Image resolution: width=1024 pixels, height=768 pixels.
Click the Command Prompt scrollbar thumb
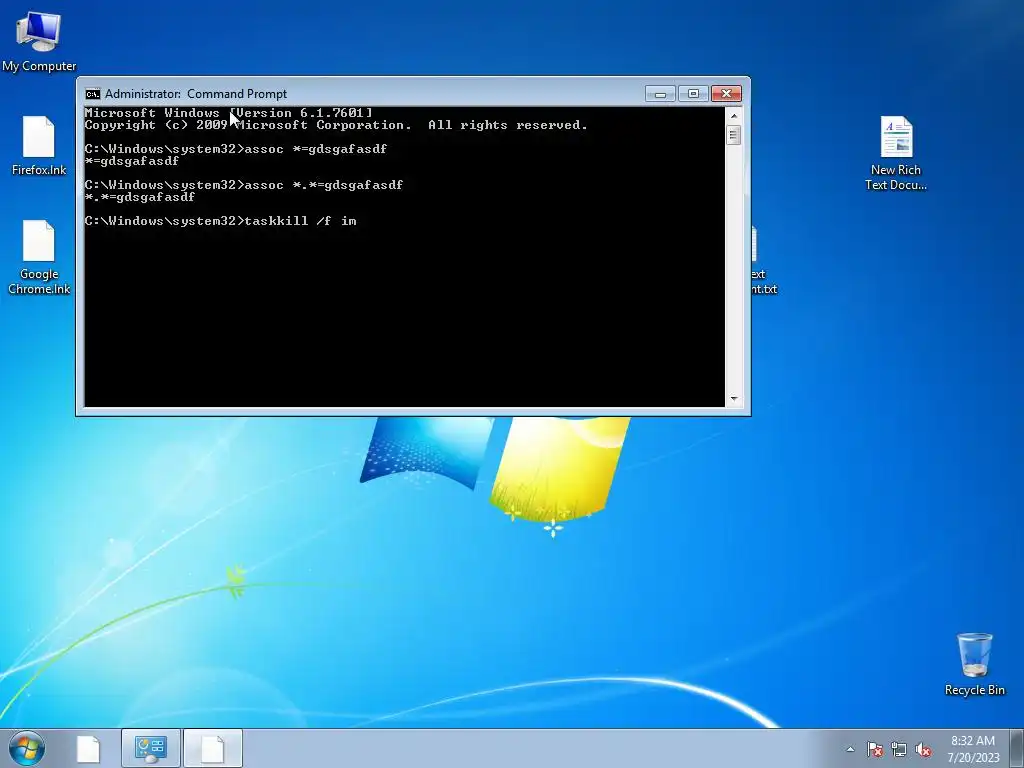[x=733, y=135]
